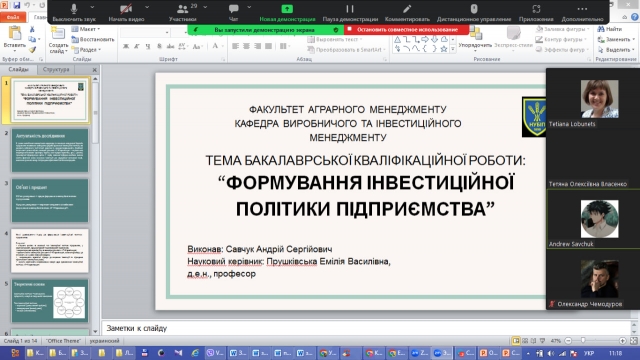Select the star shape in the gallery
640x360 pixels.
[x=444, y=49]
